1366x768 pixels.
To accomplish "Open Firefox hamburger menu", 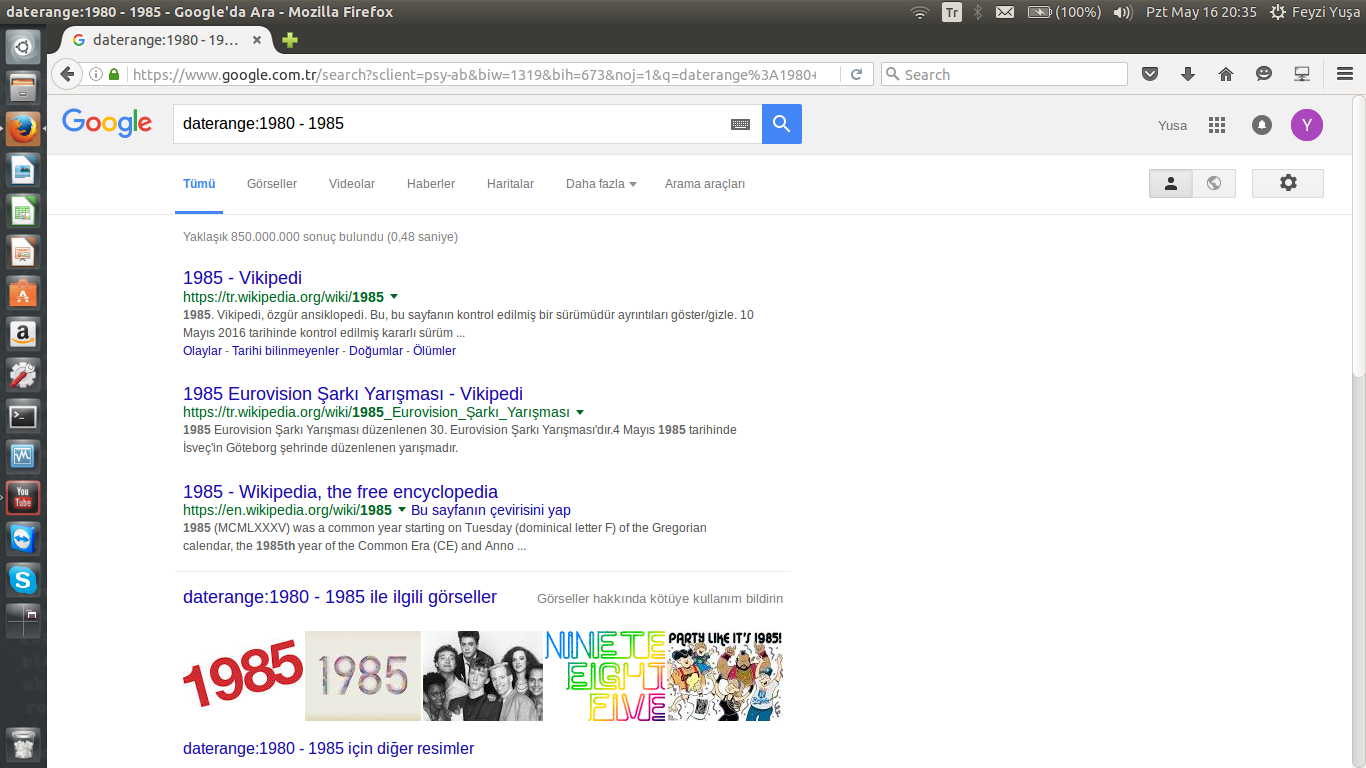I will pos(1345,74).
